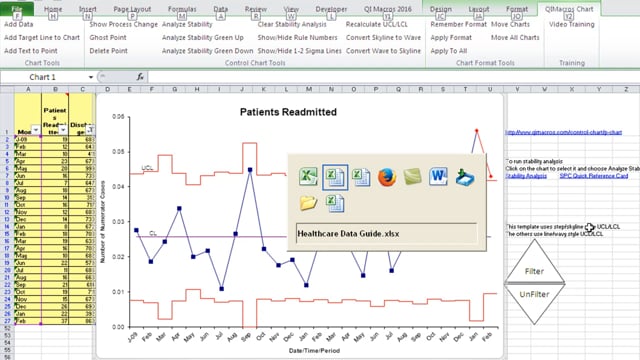Viewport: 640px width, 360px height.
Task: Switch to the Insert ribbon tab
Action: point(87,9)
